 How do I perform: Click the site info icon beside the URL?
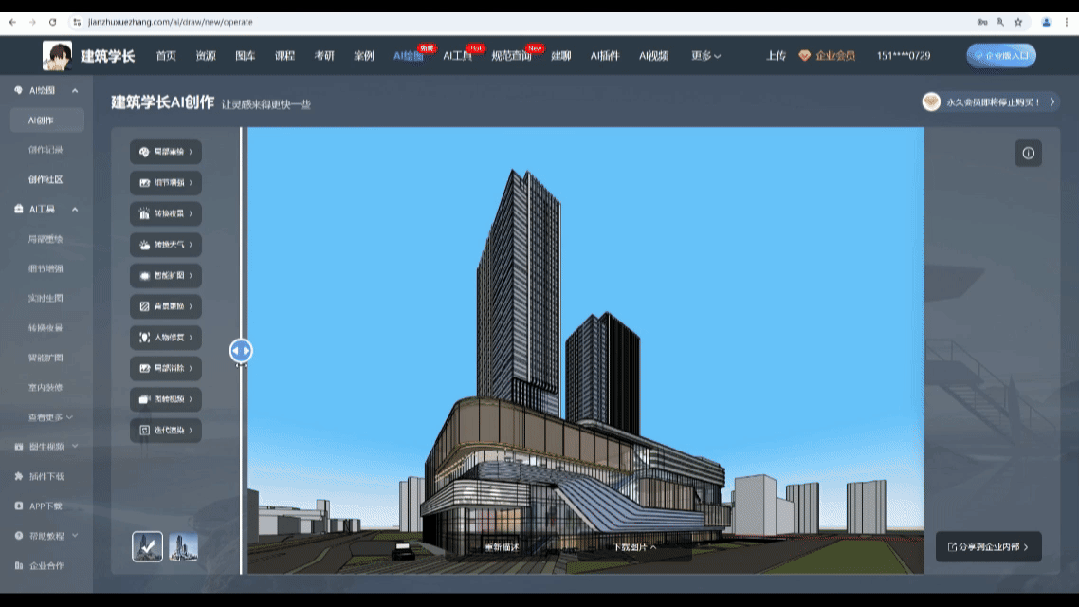[x=77, y=22]
